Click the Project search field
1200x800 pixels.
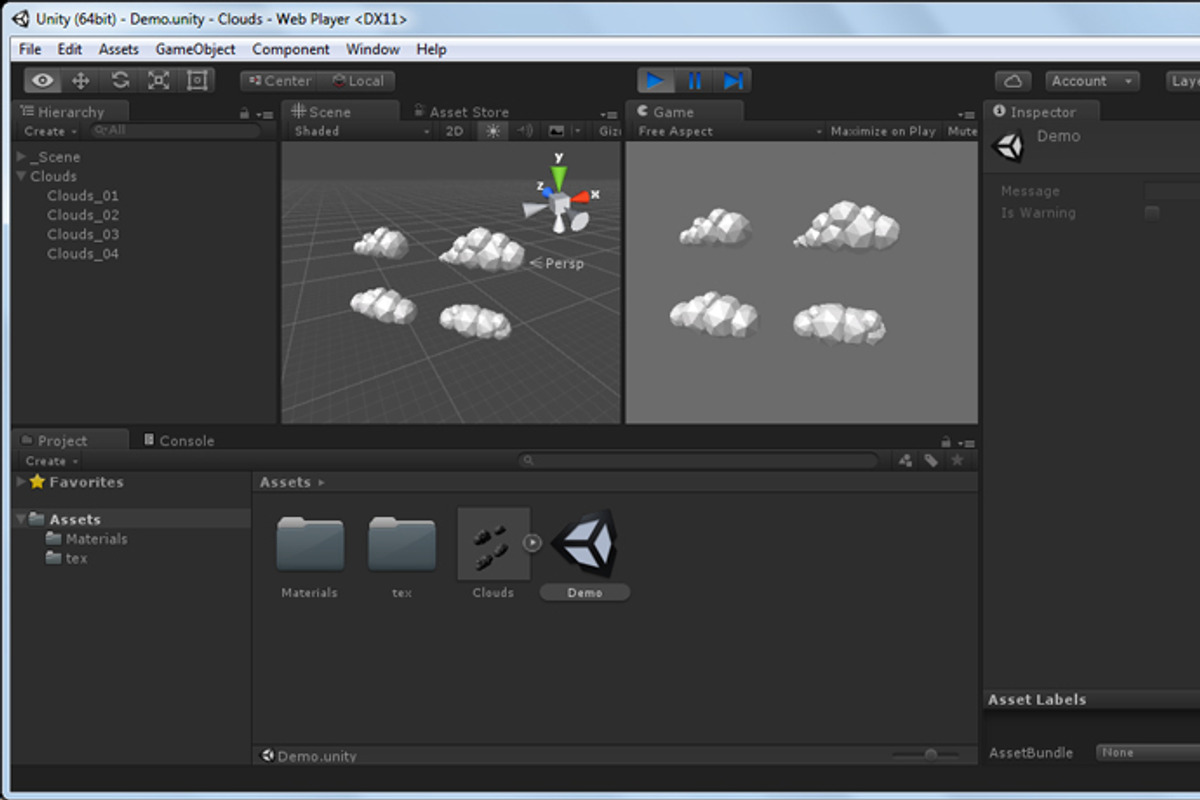click(x=698, y=461)
